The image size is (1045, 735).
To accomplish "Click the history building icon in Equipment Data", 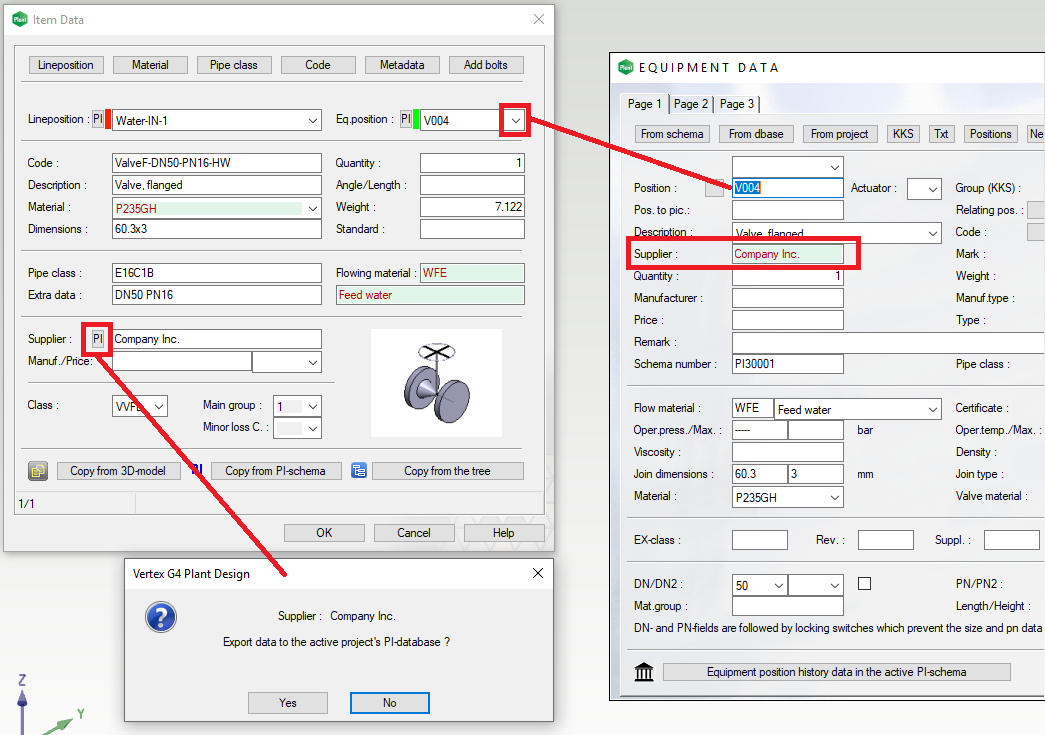I will [644, 672].
